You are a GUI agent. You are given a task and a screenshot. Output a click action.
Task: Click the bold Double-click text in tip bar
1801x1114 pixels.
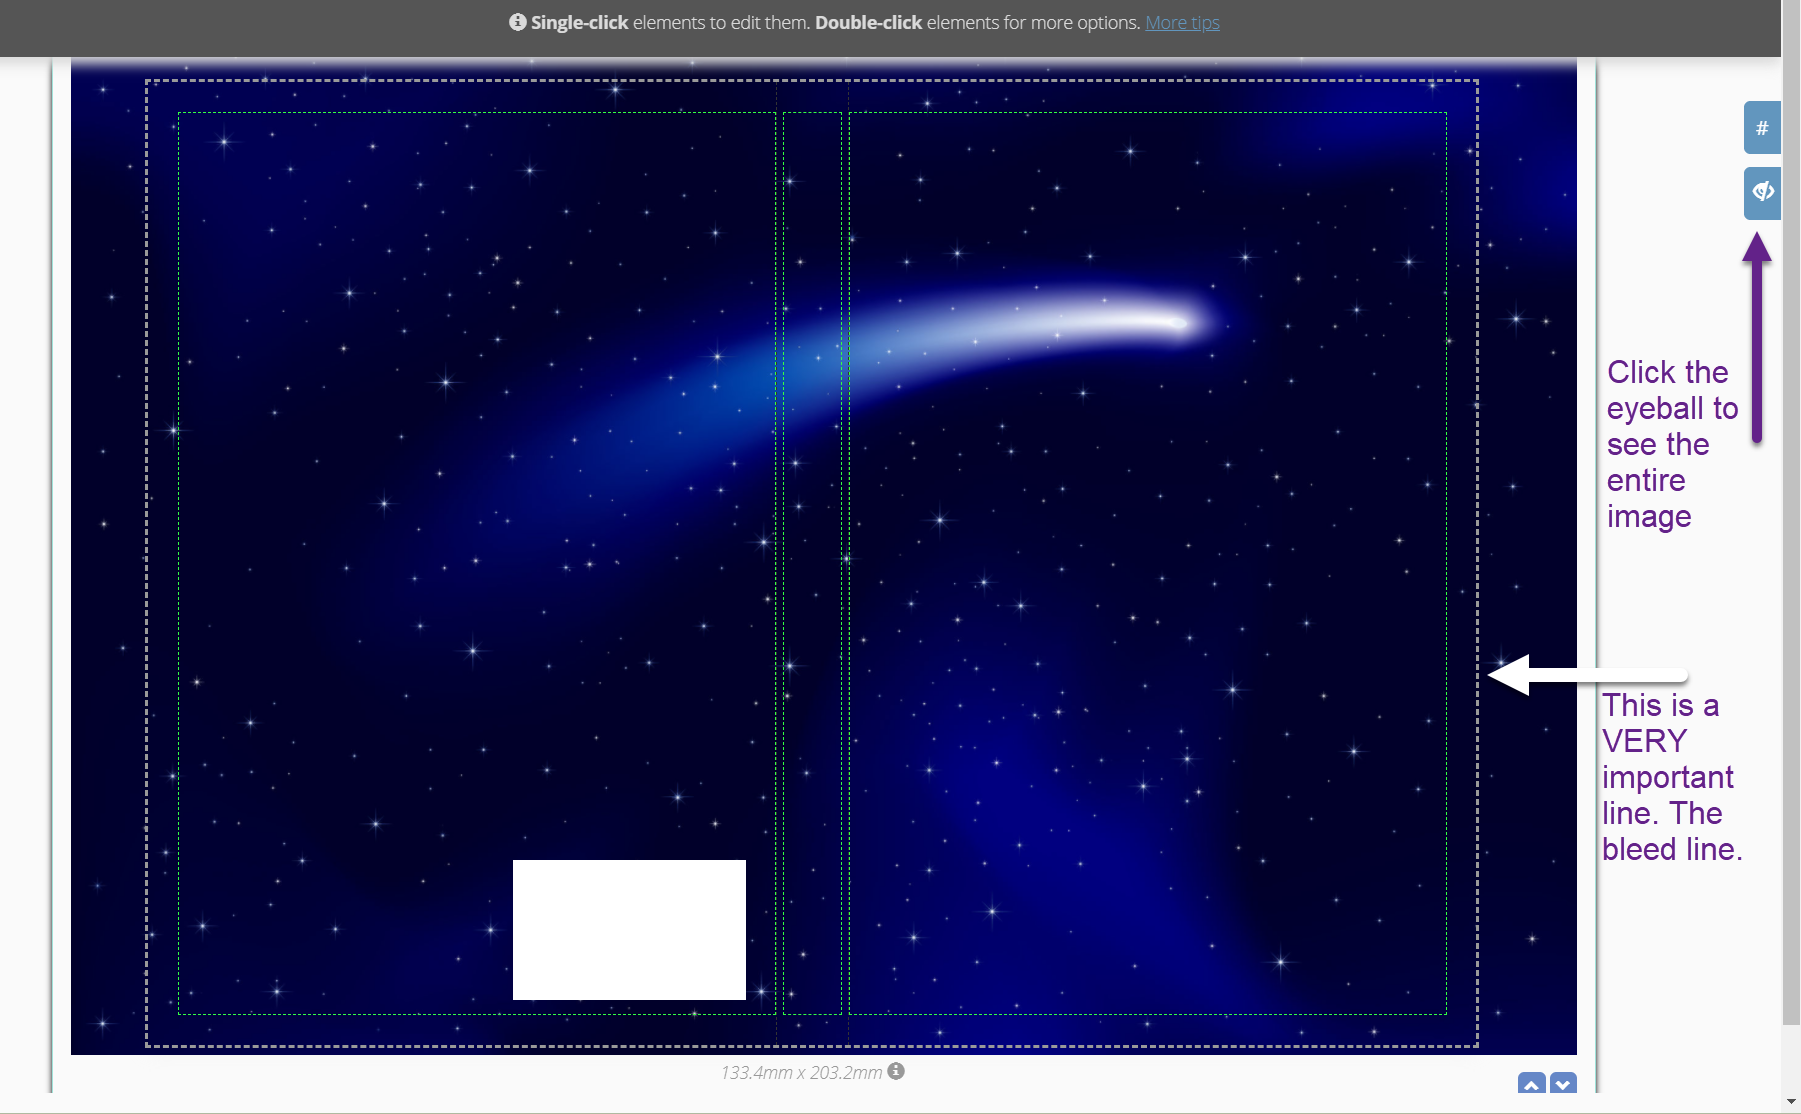868,22
